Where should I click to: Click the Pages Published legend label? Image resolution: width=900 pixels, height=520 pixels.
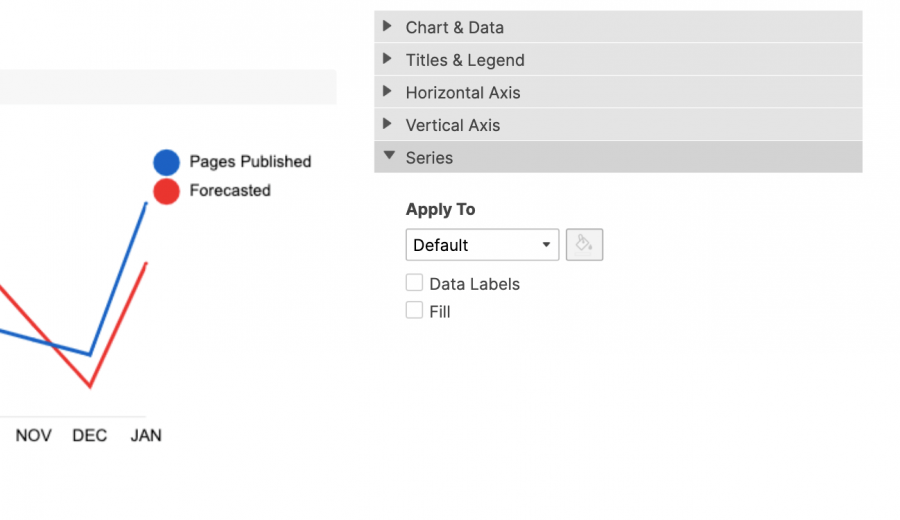[x=250, y=162]
